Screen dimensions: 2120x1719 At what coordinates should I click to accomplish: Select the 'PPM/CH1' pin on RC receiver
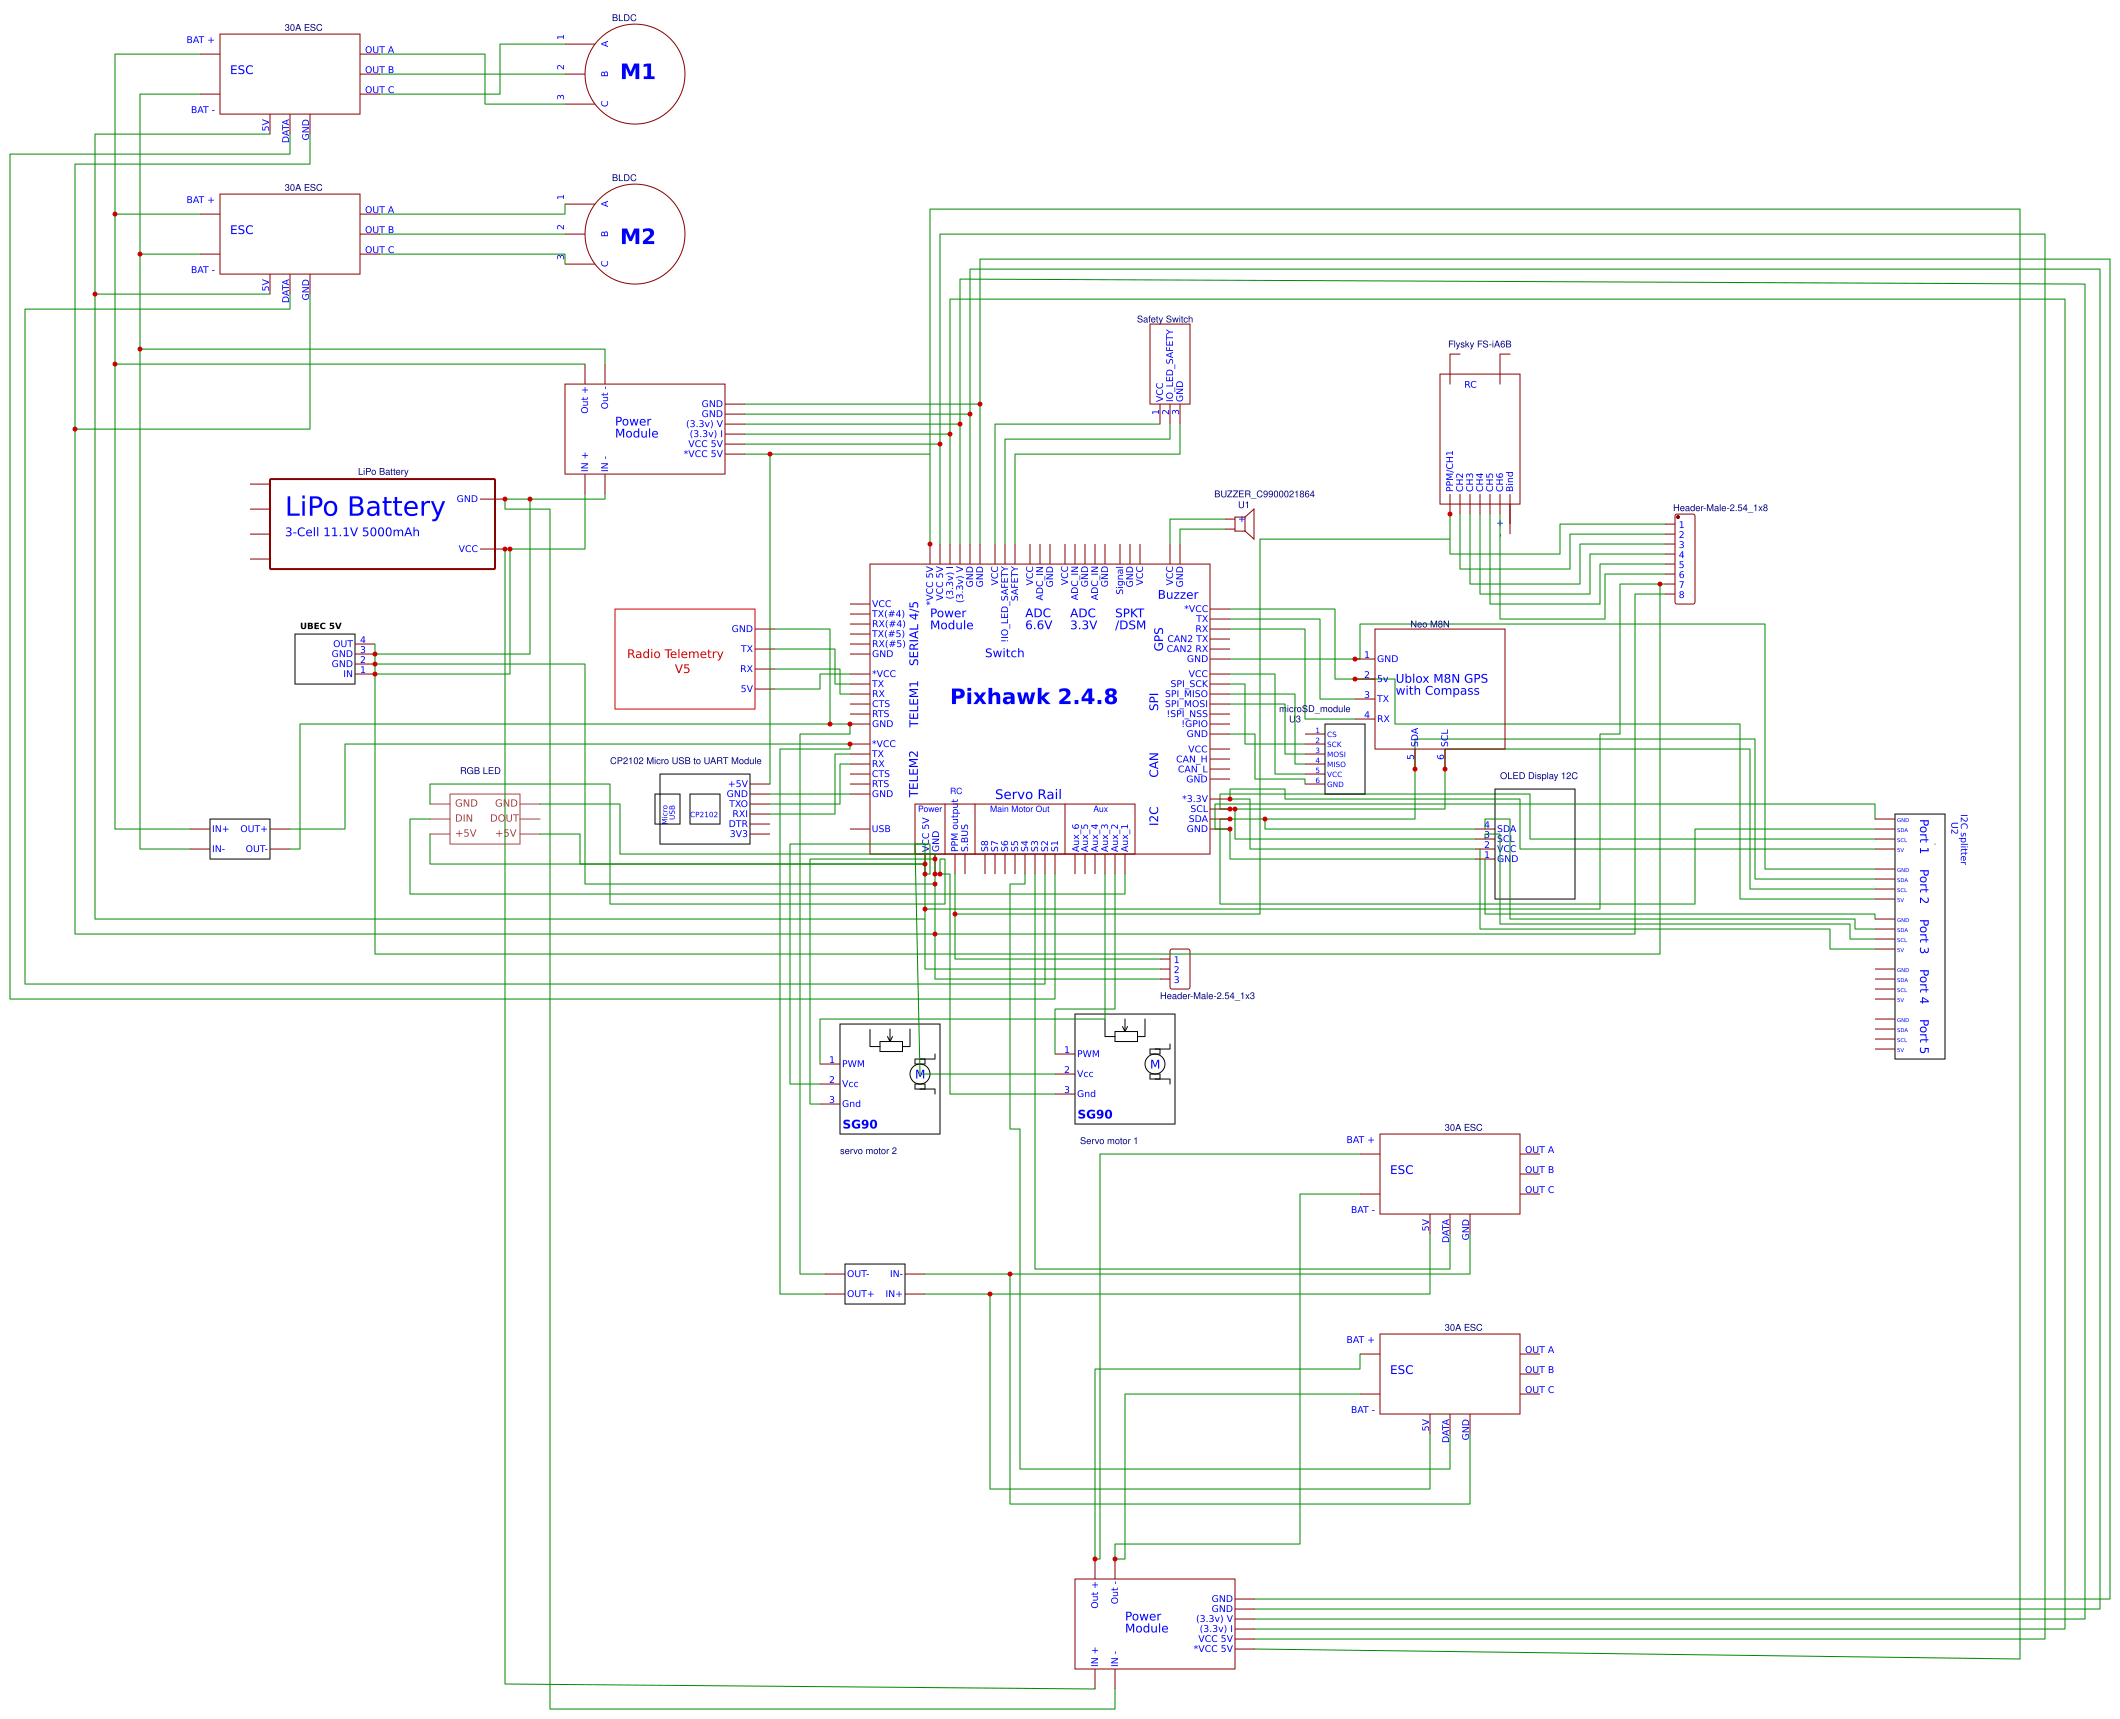1450,471
